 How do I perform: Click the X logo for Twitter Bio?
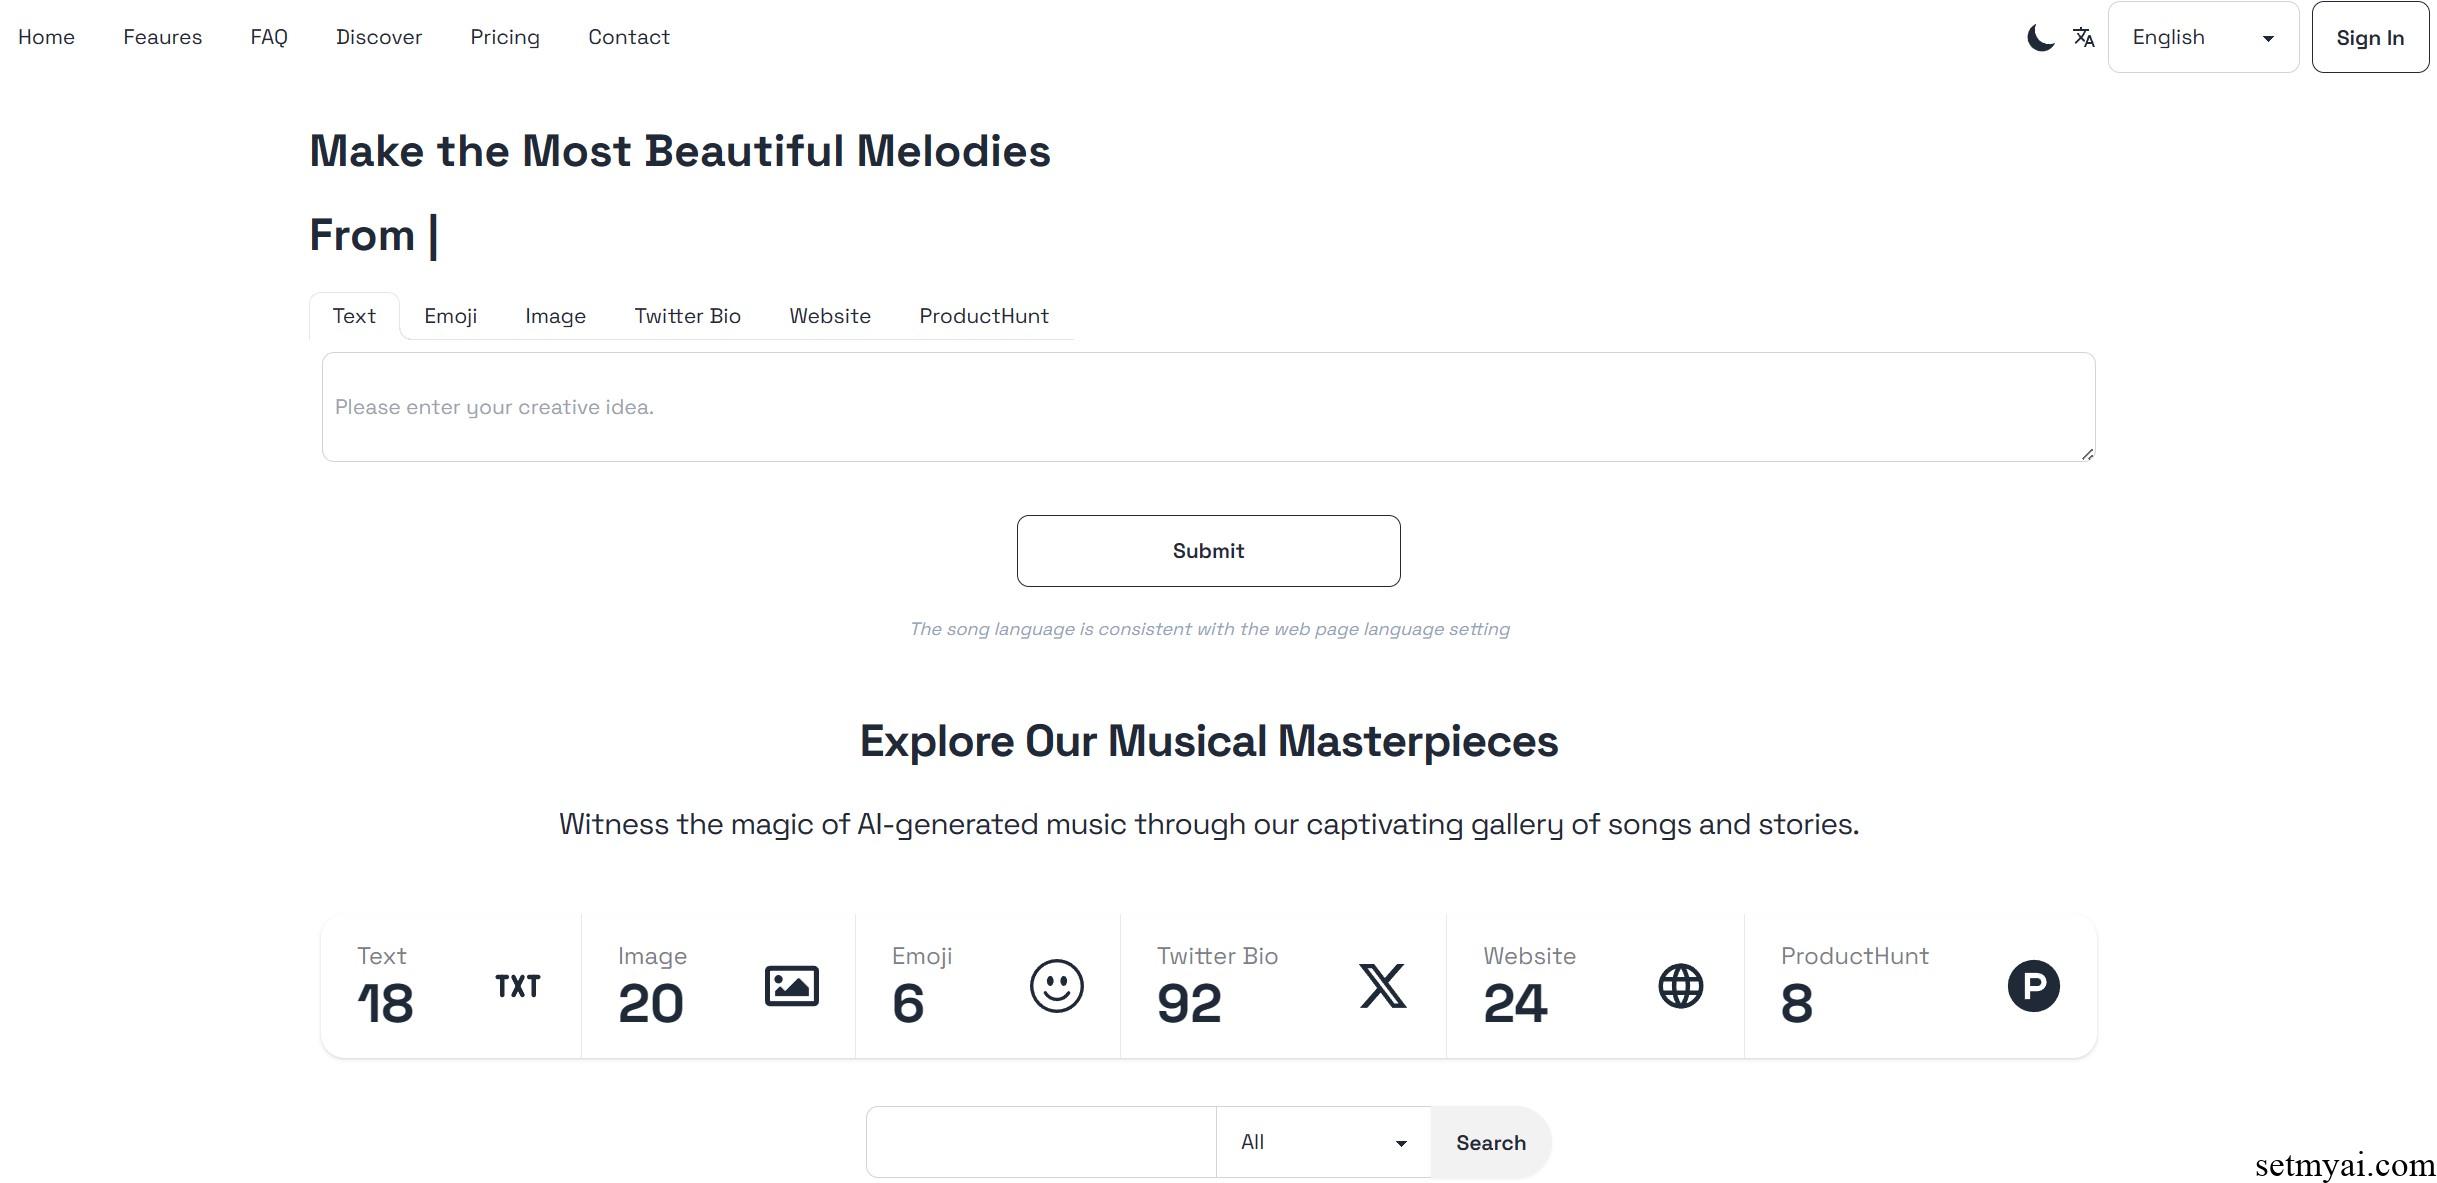1382,986
